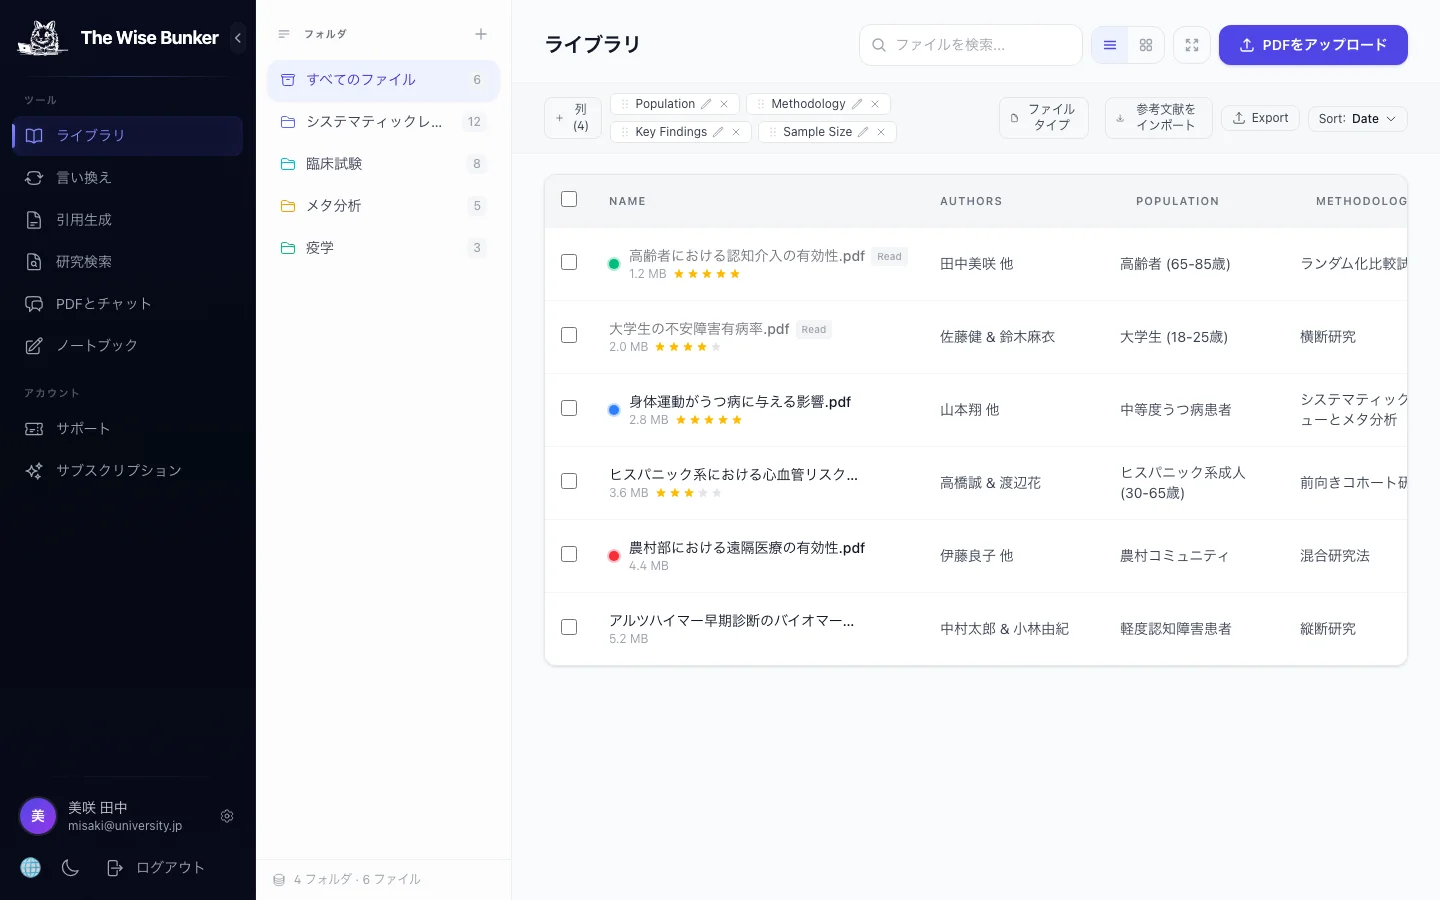
Task: Switch to grid view layout
Action: click(1146, 45)
